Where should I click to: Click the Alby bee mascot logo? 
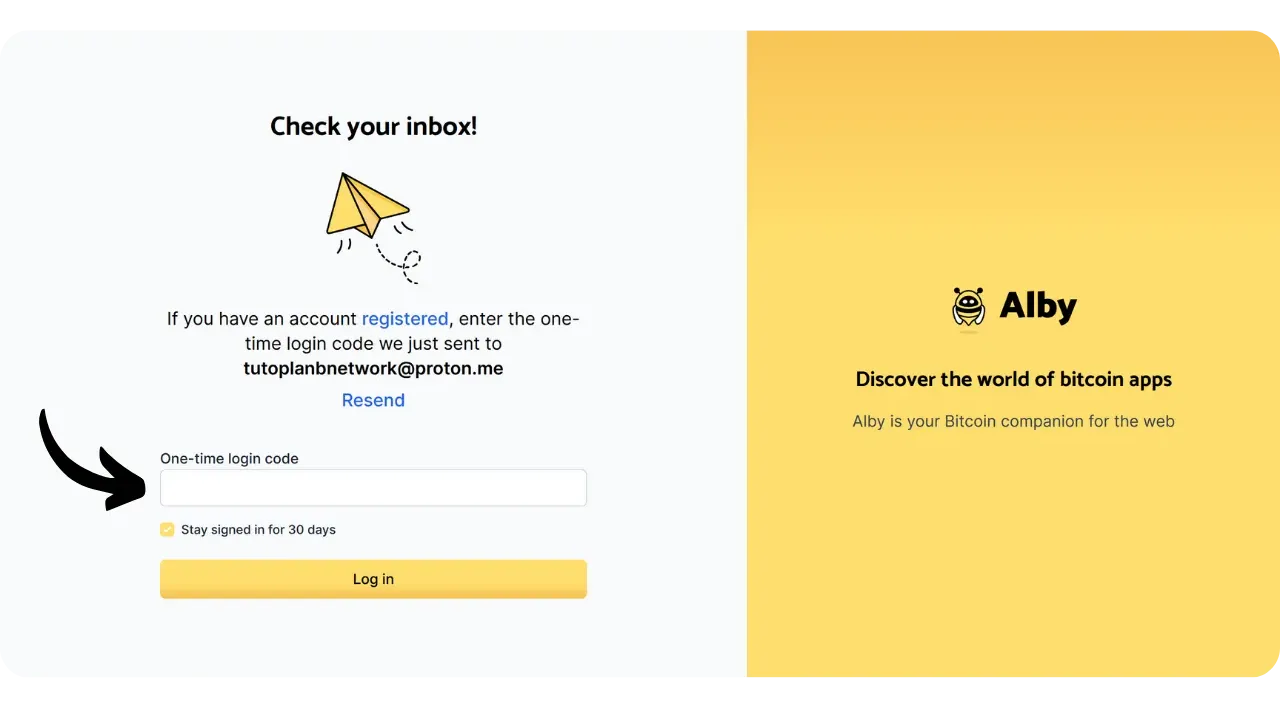coord(968,307)
